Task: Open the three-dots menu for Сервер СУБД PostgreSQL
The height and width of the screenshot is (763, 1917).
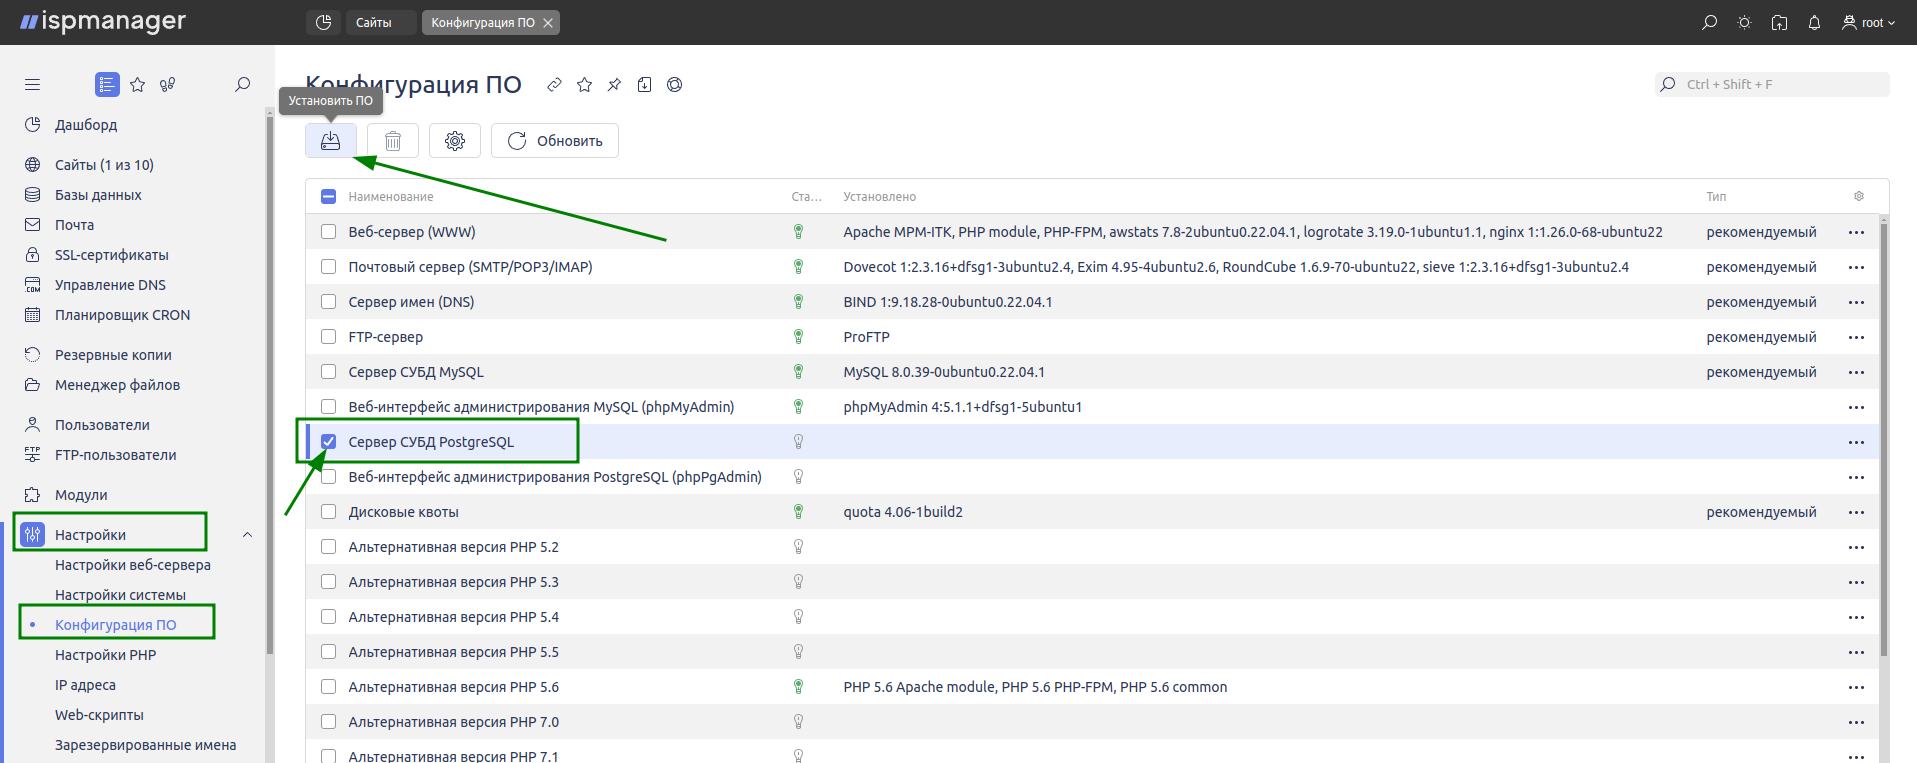Action: click(1857, 442)
